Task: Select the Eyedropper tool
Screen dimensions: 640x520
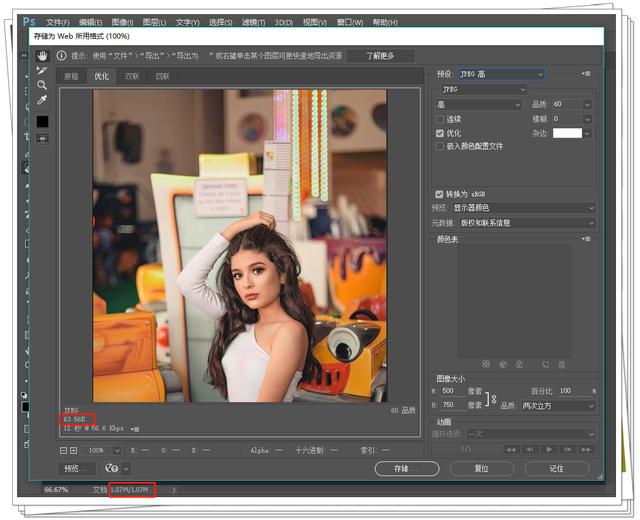Action: click(42, 100)
